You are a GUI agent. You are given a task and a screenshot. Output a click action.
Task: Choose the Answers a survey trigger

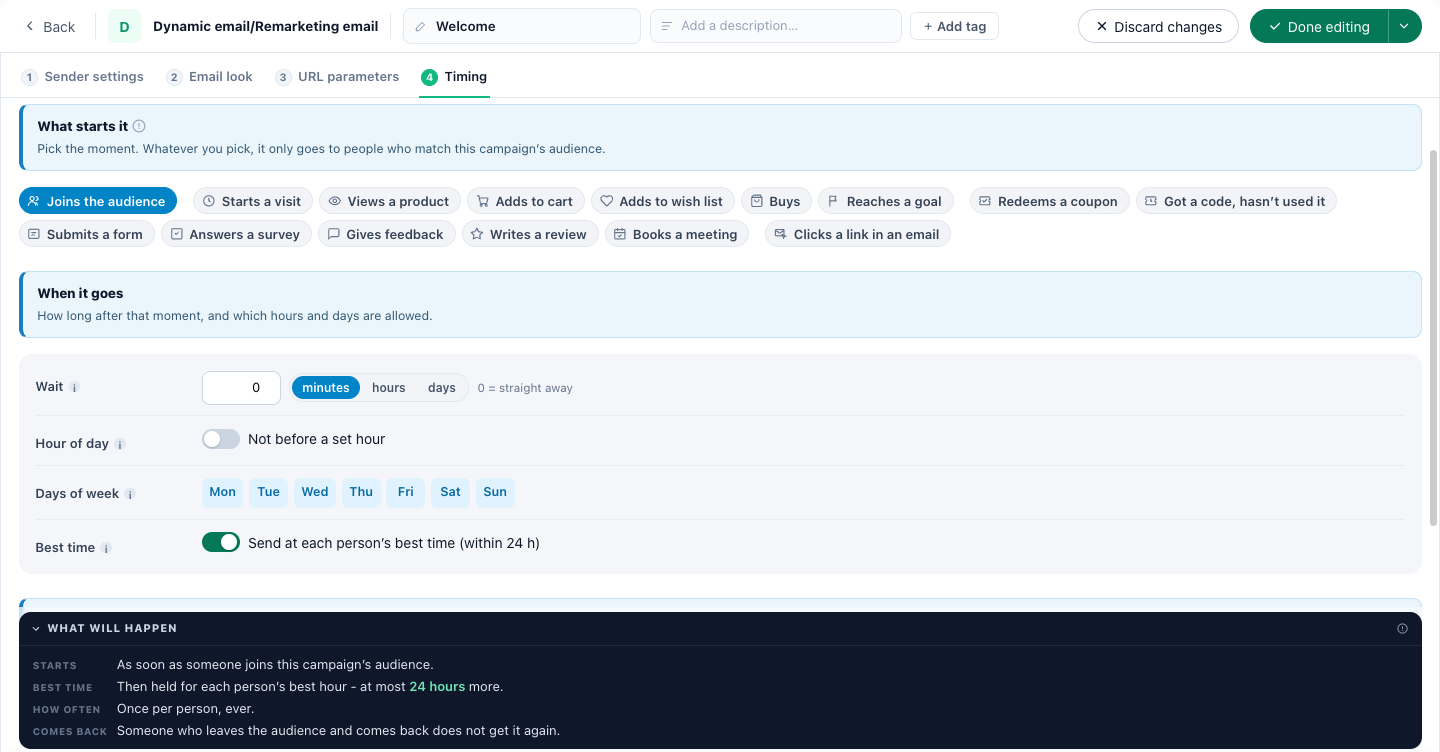[236, 234]
